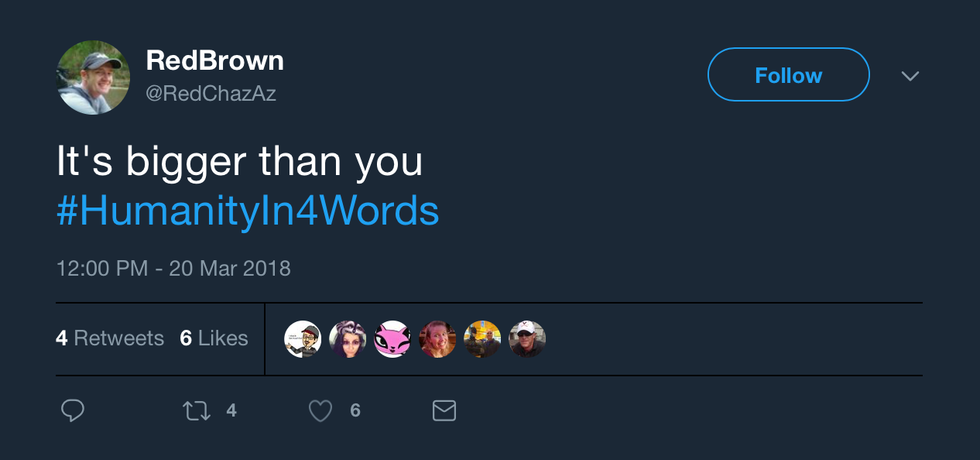View the 6 Likes list

pos(214,338)
